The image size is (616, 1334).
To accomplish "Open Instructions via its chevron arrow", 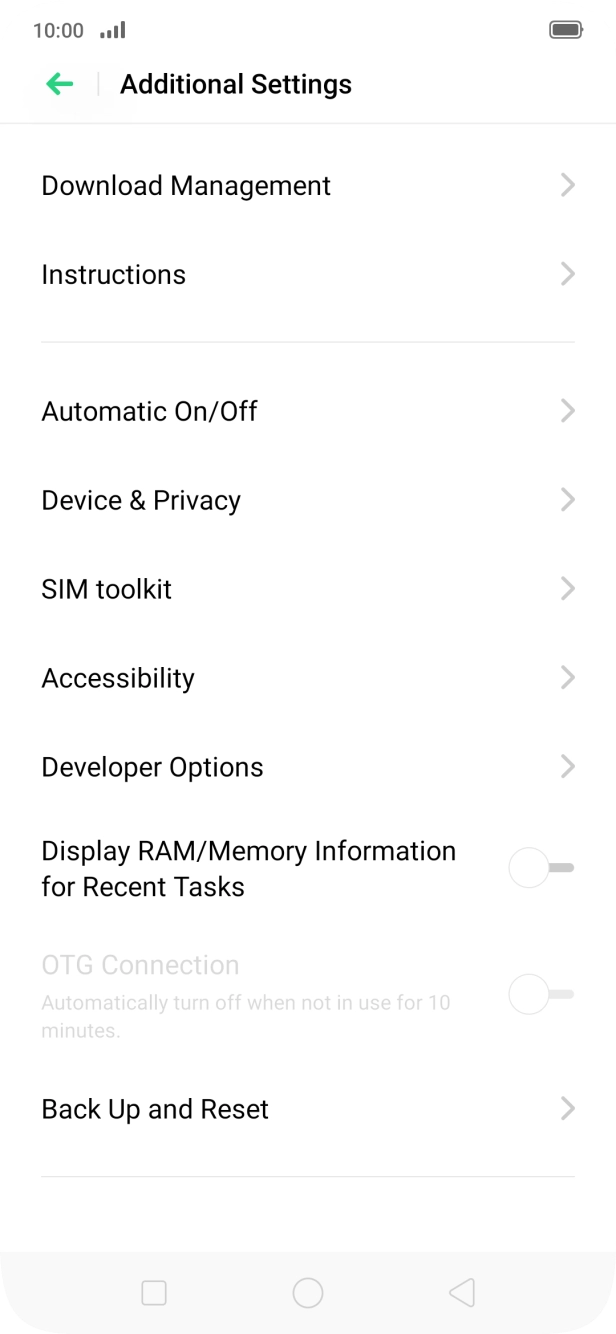I will (x=567, y=274).
